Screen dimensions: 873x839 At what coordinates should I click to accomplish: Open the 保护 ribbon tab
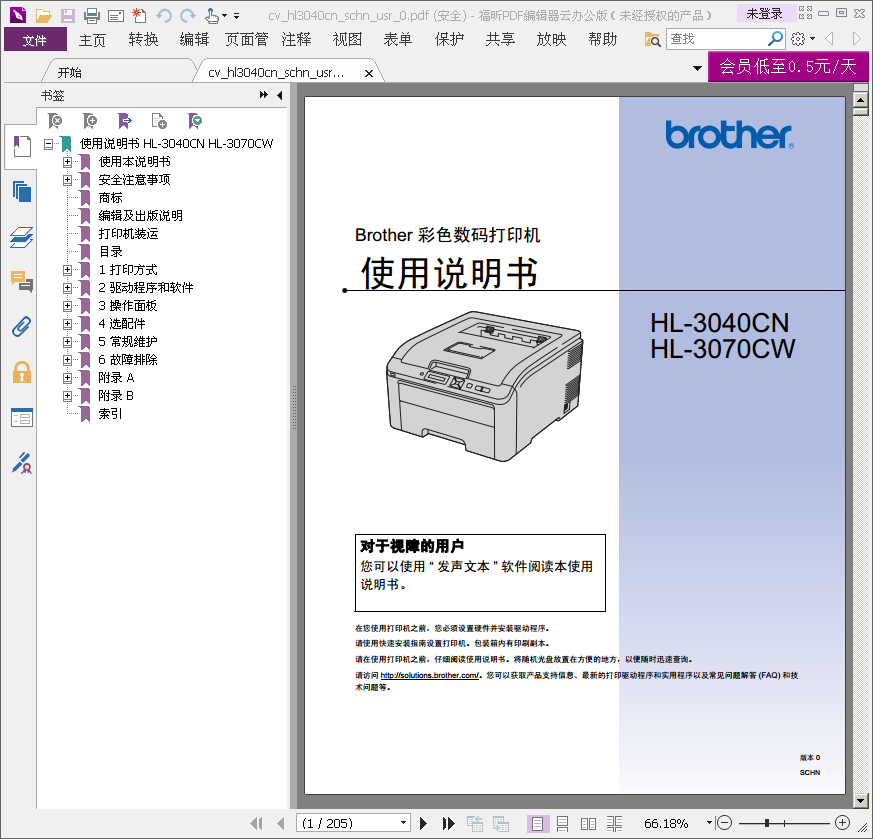click(449, 40)
